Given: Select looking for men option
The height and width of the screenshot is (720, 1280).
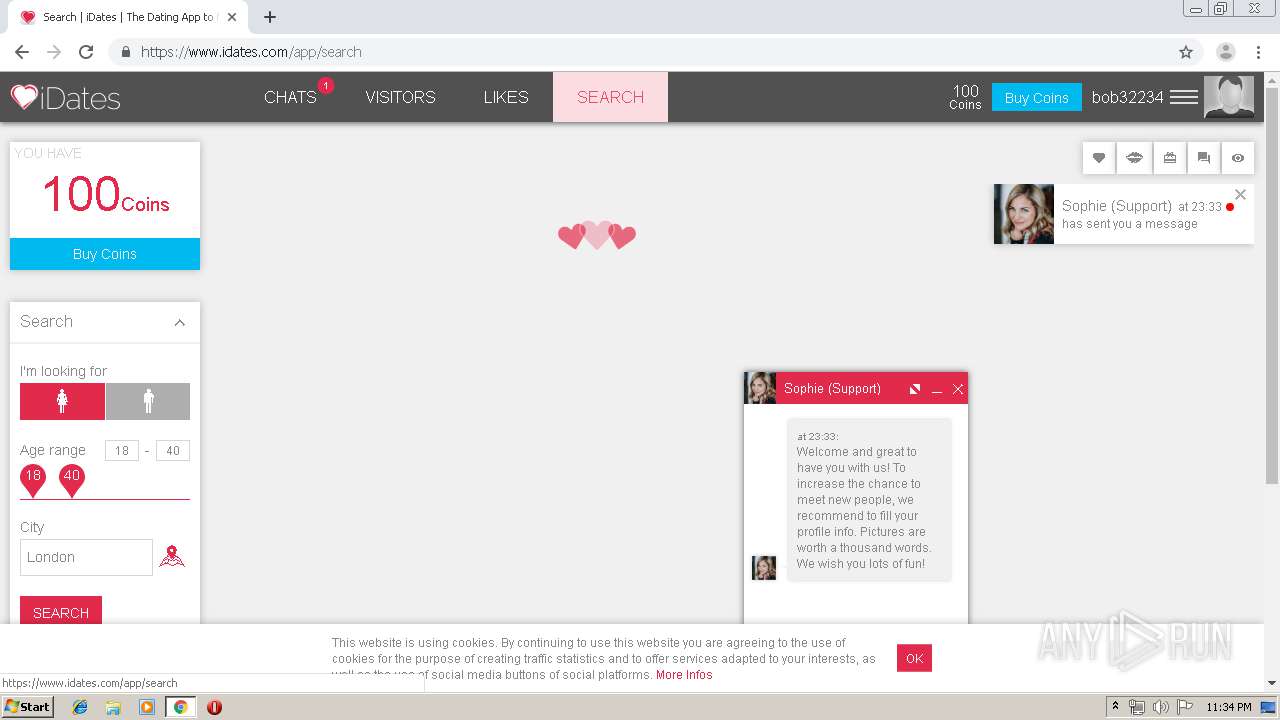Looking at the screenshot, I should (x=148, y=401).
